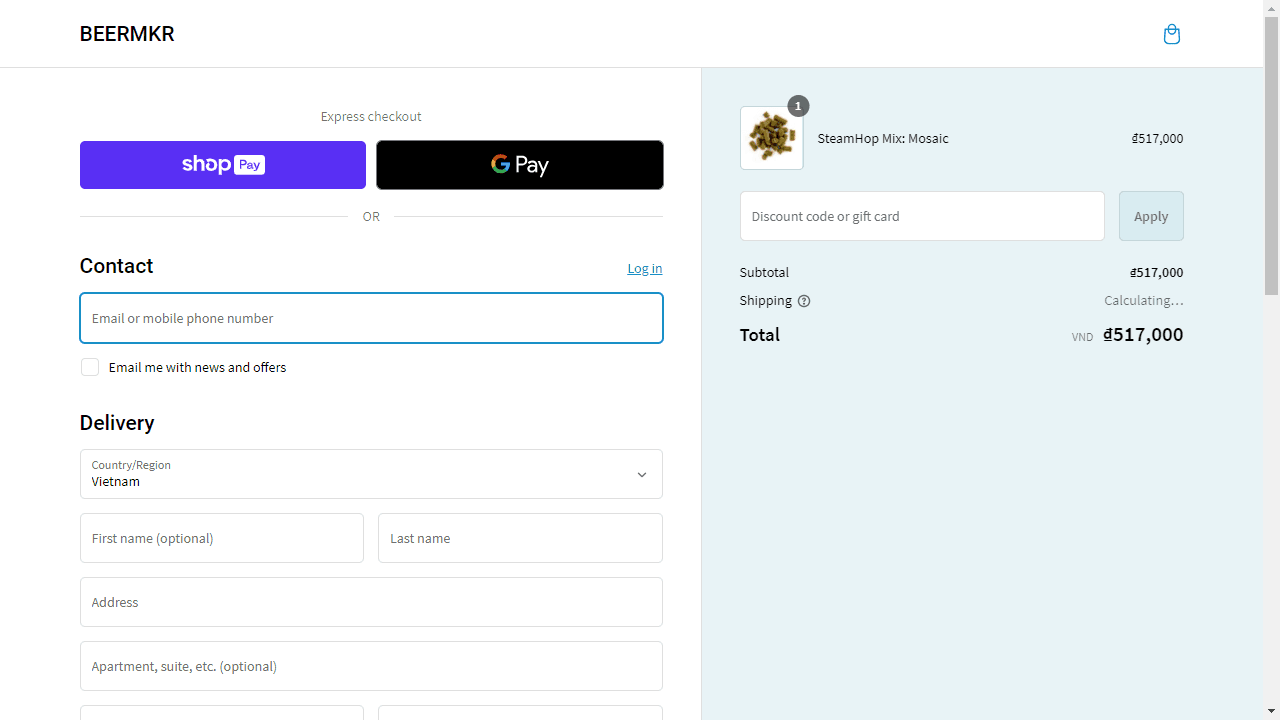Image resolution: width=1280 pixels, height=720 pixels.
Task: Click the SteamHop Mix: Mosaic product name
Action: pos(883,138)
